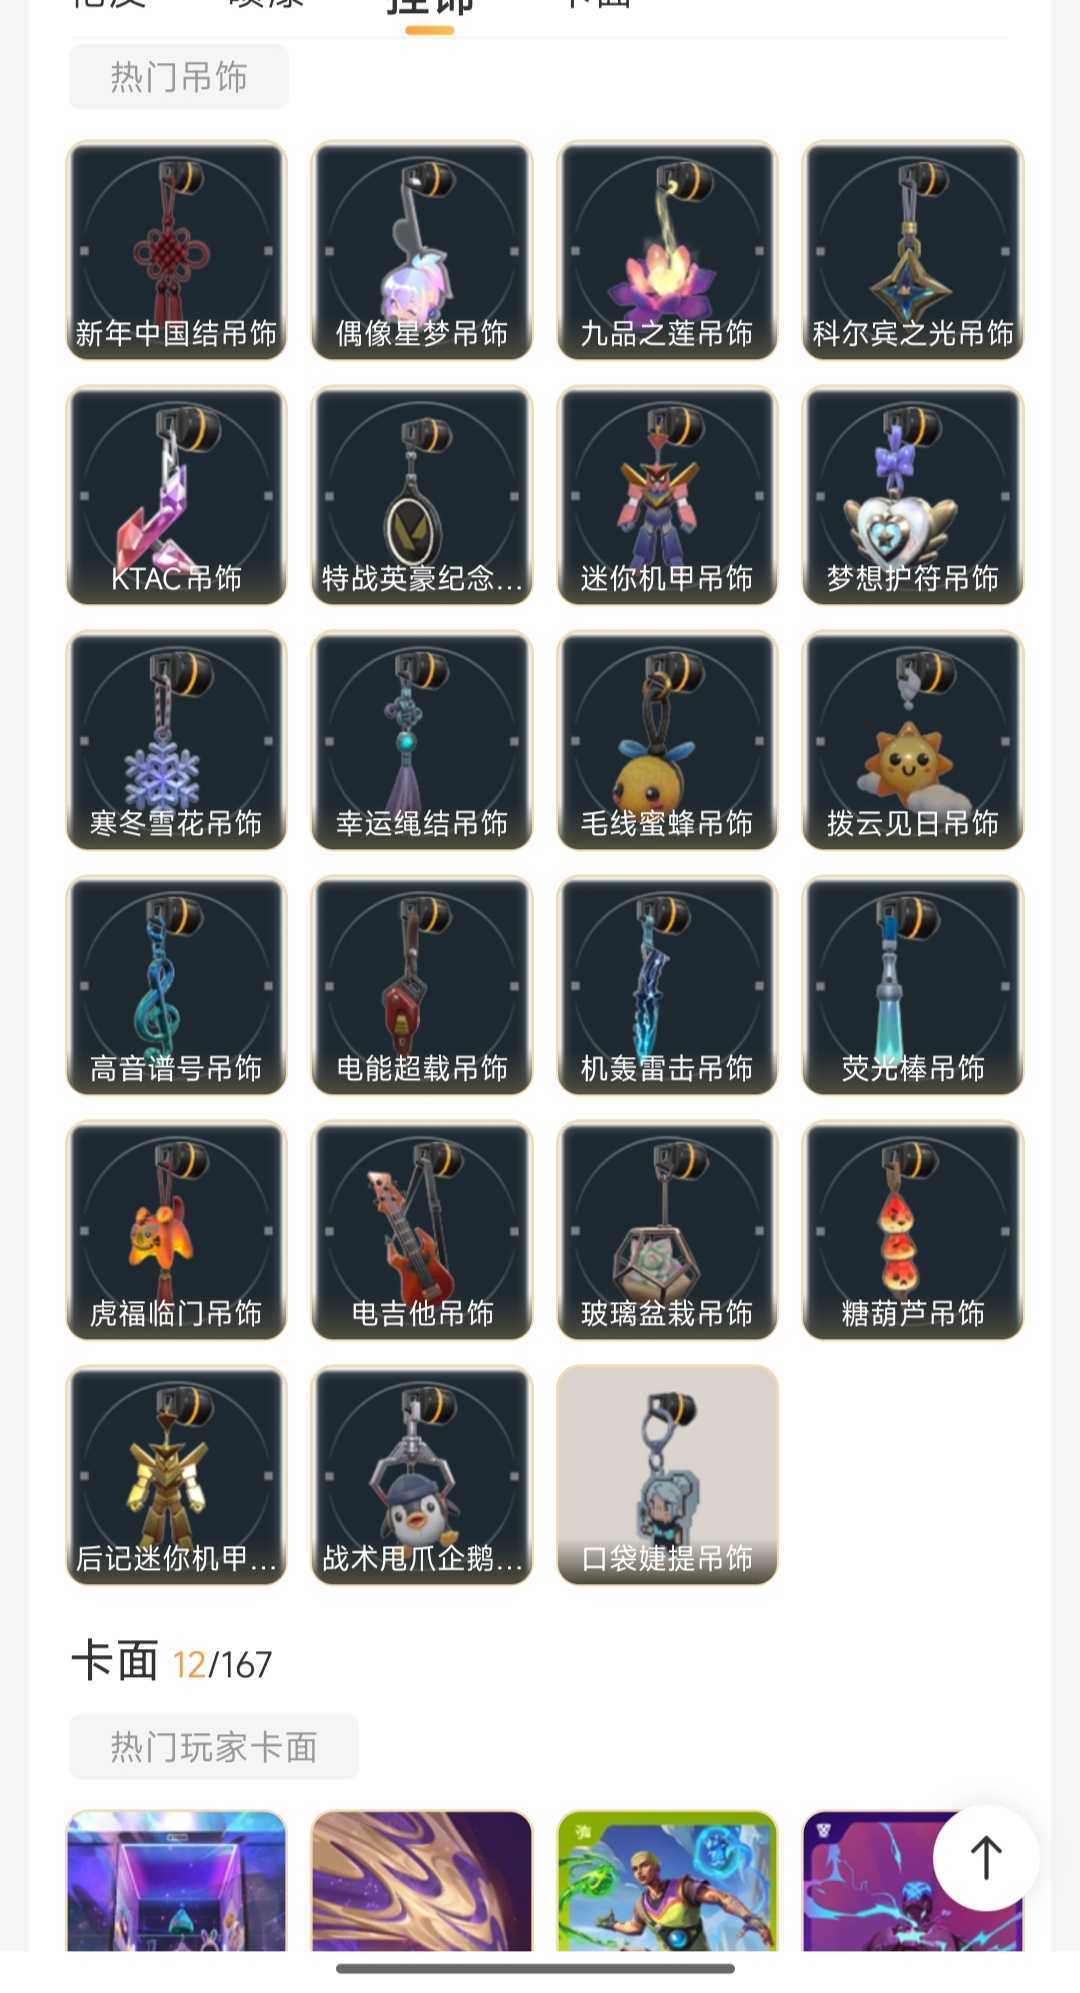1080x1993 pixels.
Task: Switch to the 挂饰 tab
Action: [x=430, y=8]
